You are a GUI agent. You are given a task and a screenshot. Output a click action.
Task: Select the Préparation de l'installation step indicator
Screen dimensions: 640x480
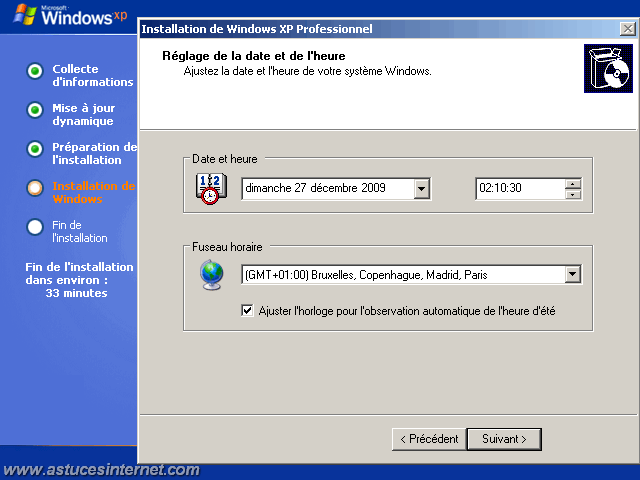tap(35, 149)
